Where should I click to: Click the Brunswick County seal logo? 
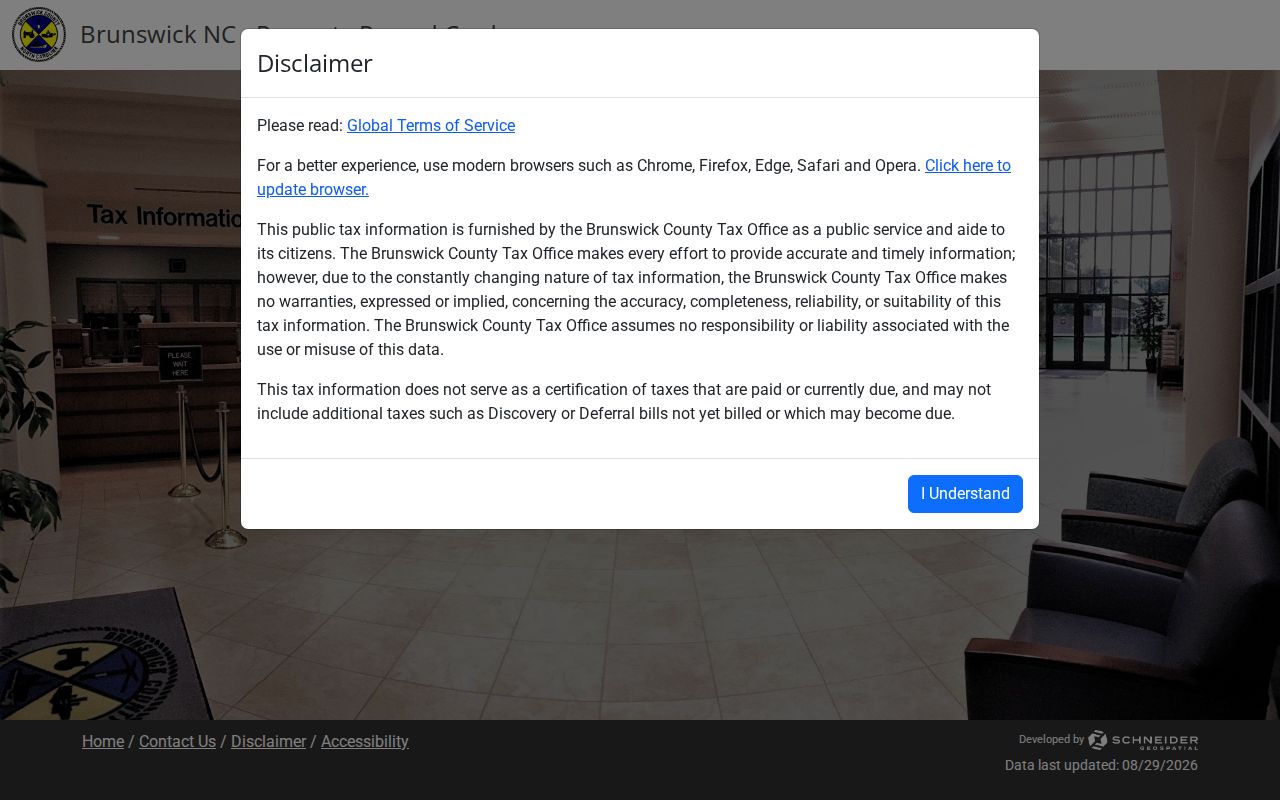pyautogui.click(x=39, y=35)
